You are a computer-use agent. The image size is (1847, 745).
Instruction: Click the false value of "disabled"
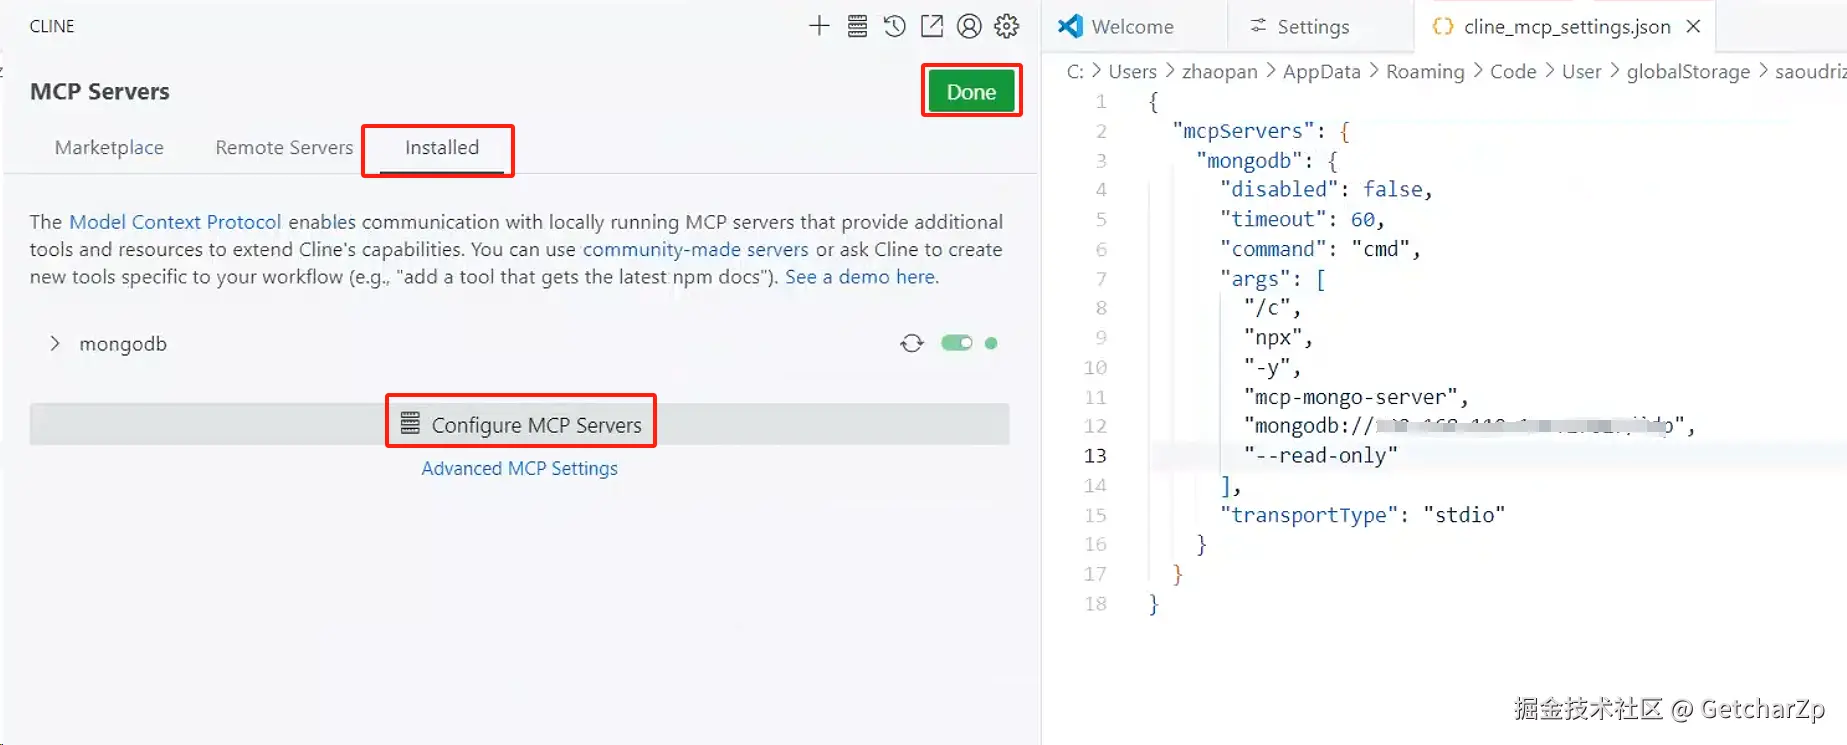tap(1392, 190)
